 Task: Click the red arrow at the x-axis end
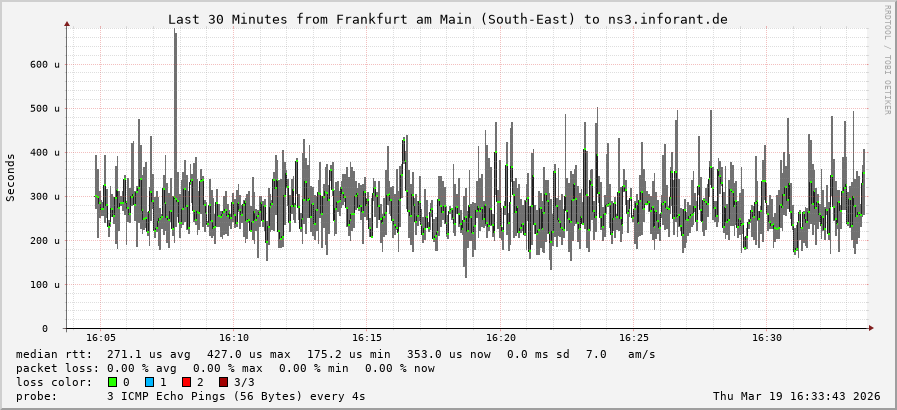(870, 328)
